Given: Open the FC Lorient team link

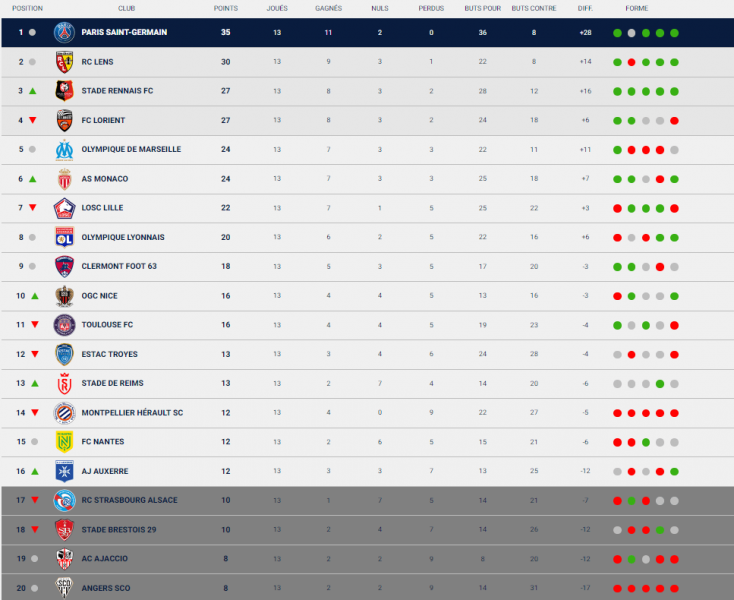Looking at the screenshot, I should [103, 120].
